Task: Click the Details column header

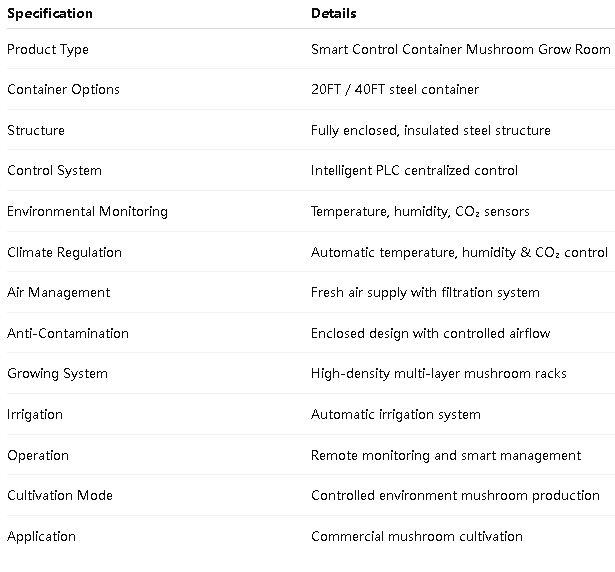Action: [x=334, y=14]
